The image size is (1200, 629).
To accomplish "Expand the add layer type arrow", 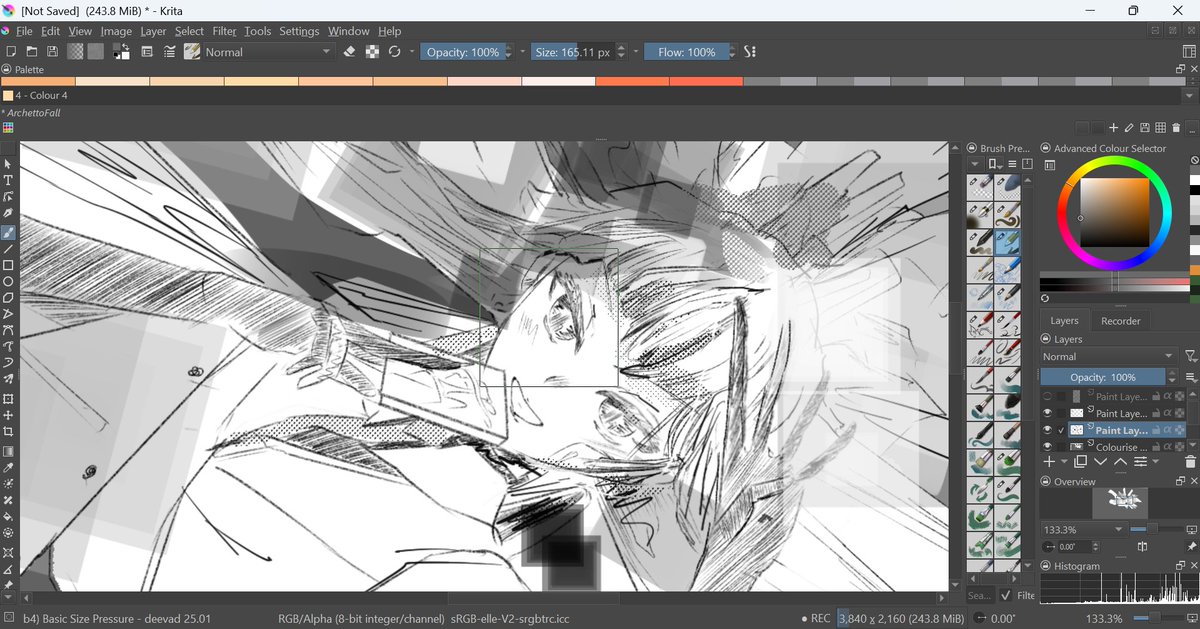I will (1063, 462).
